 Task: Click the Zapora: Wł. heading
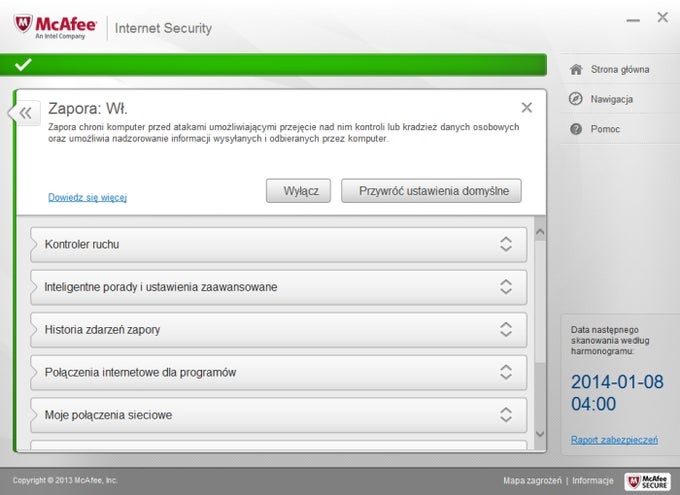tap(88, 108)
